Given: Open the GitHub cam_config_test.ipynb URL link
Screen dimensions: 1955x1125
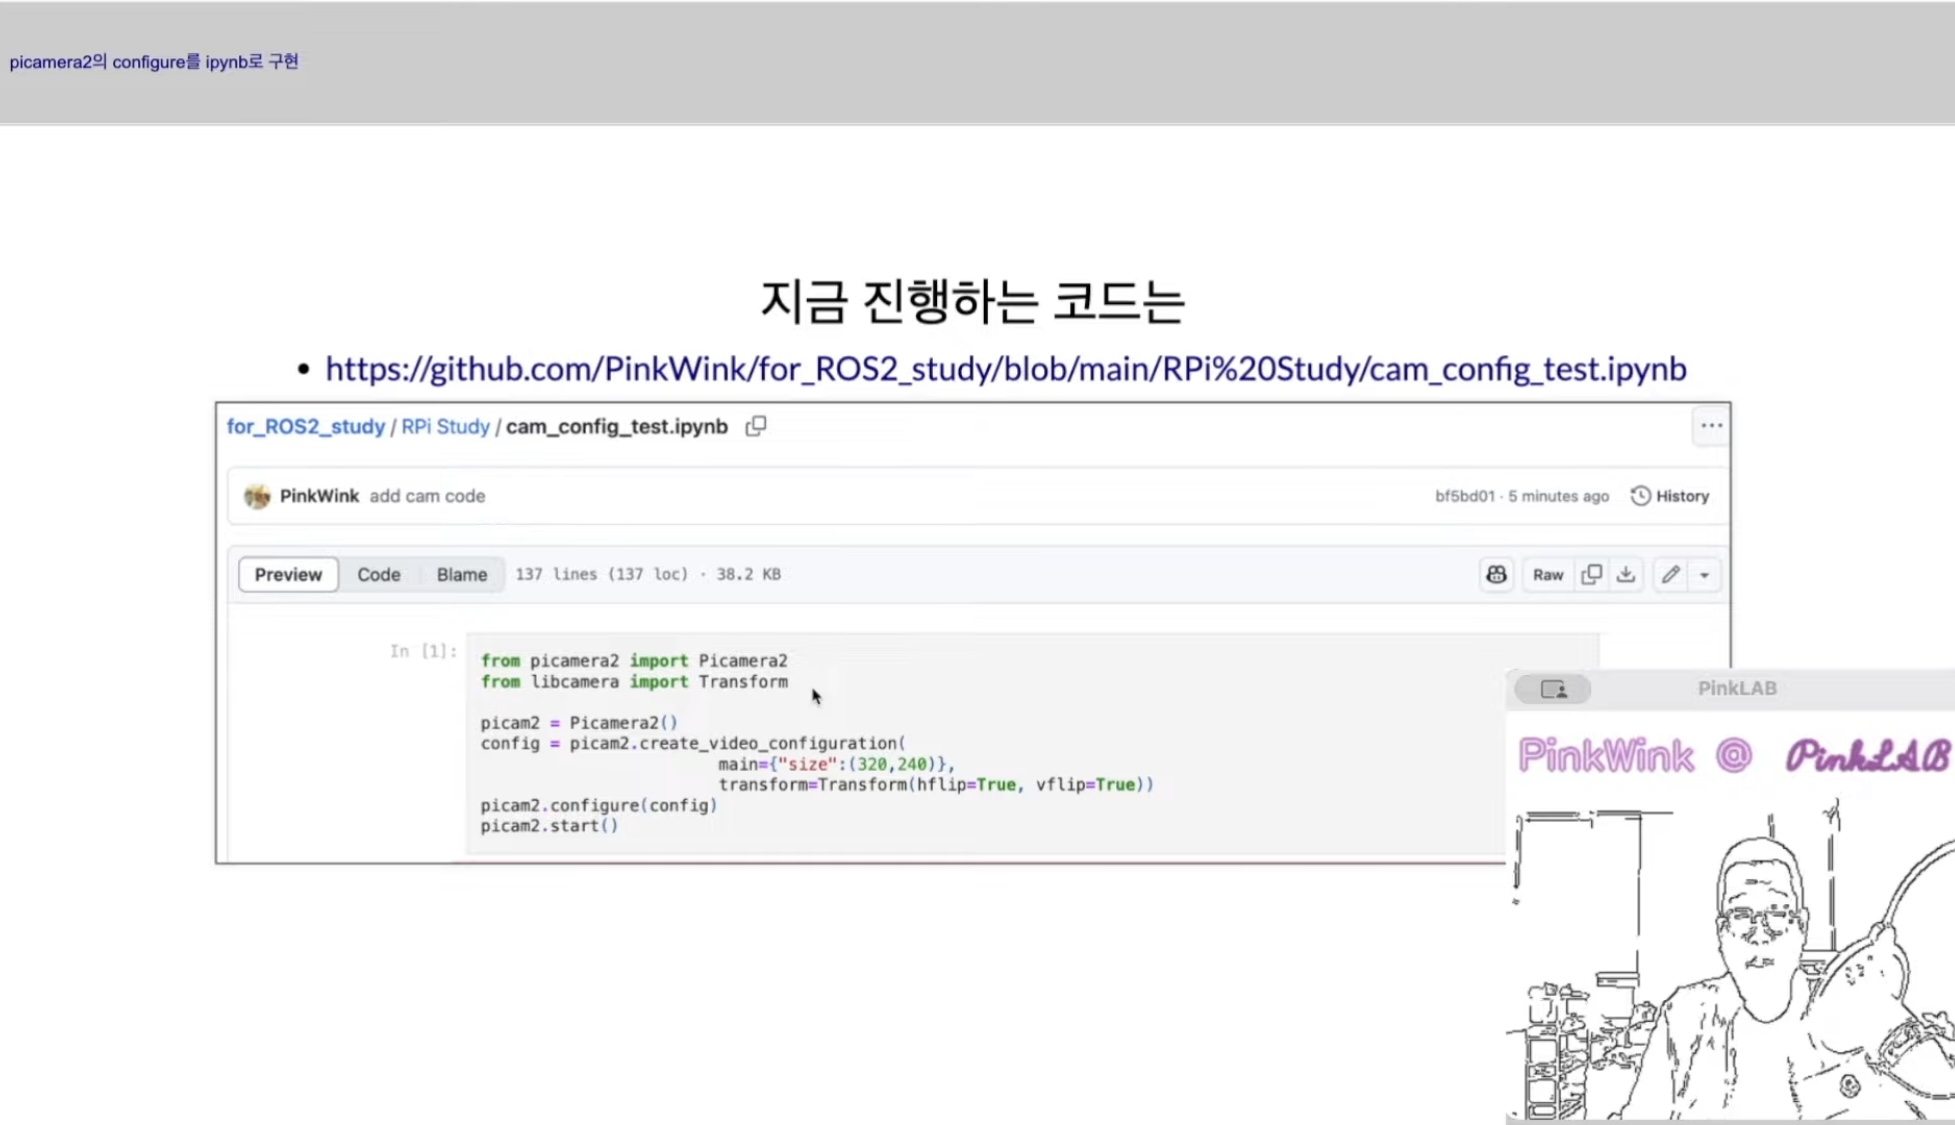Looking at the screenshot, I should [1005, 369].
